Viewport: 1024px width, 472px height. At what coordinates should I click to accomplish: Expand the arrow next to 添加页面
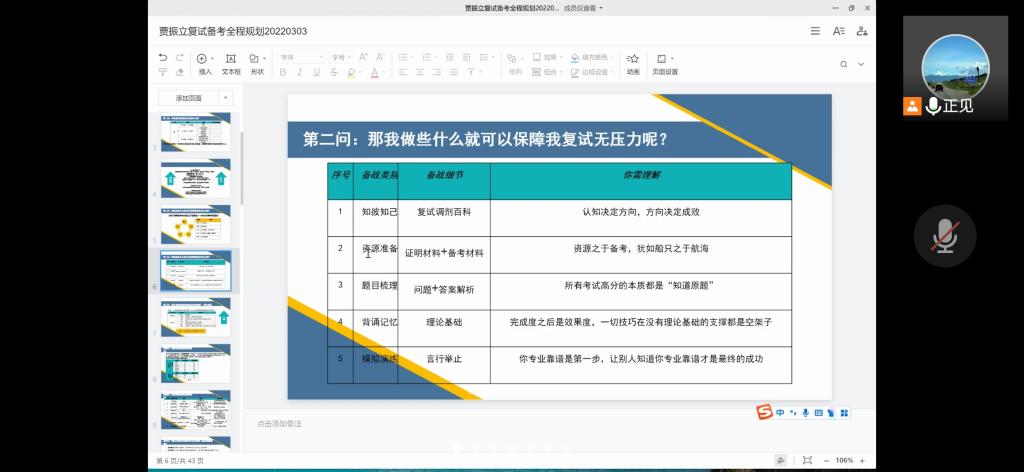[227, 98]
